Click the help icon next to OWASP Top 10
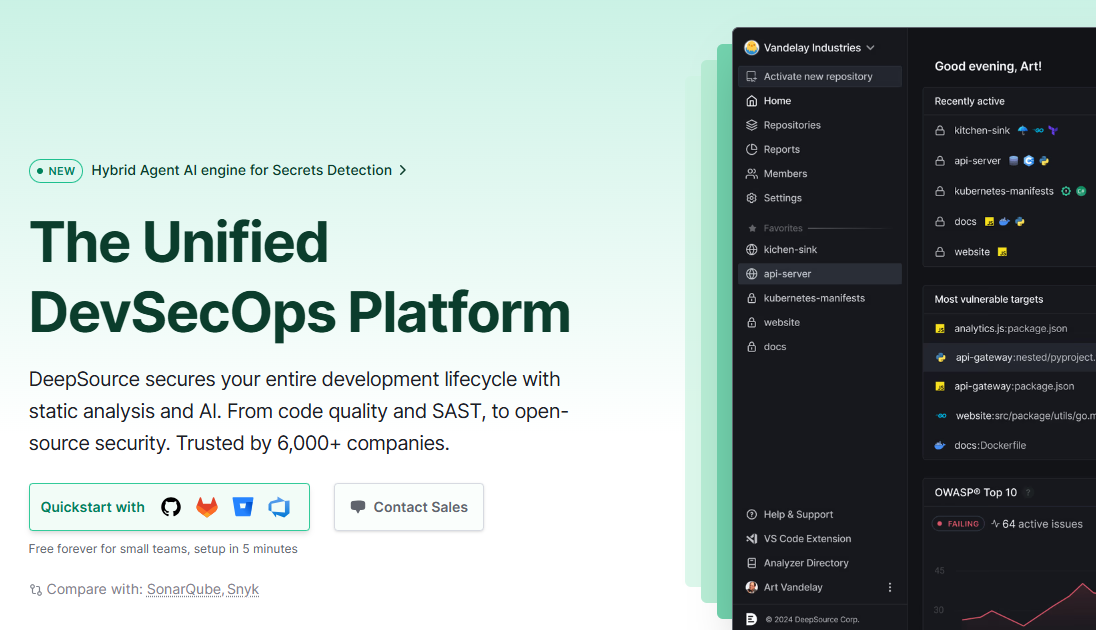The height and width of the screenshot is (630, 1096). [x=1028, y=492]
